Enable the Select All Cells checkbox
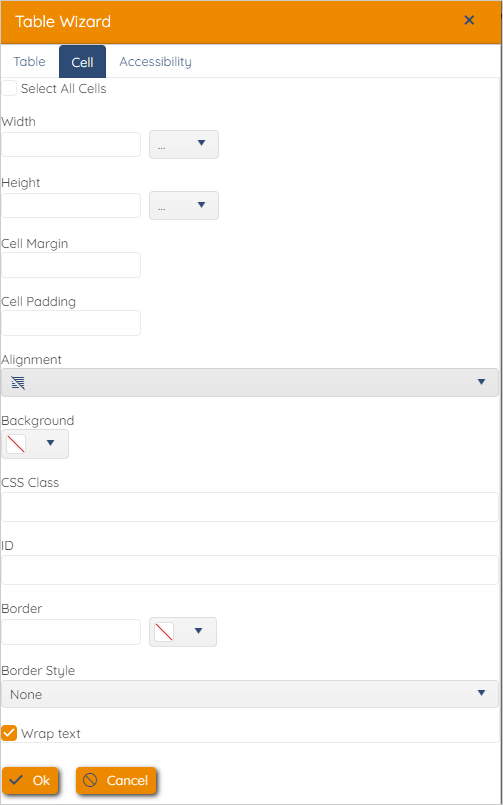503x805 pixels. (x=9, y=88)
